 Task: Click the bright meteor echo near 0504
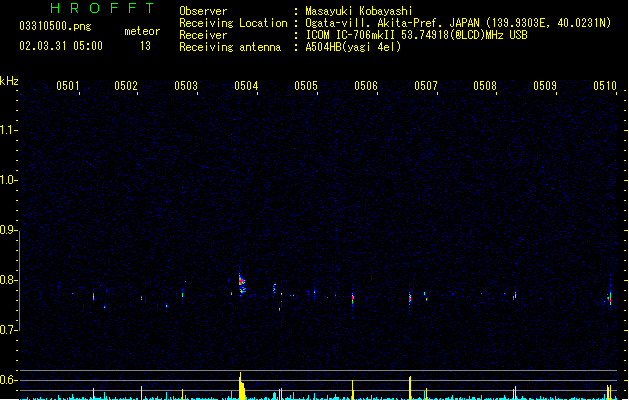click(241, 283)
